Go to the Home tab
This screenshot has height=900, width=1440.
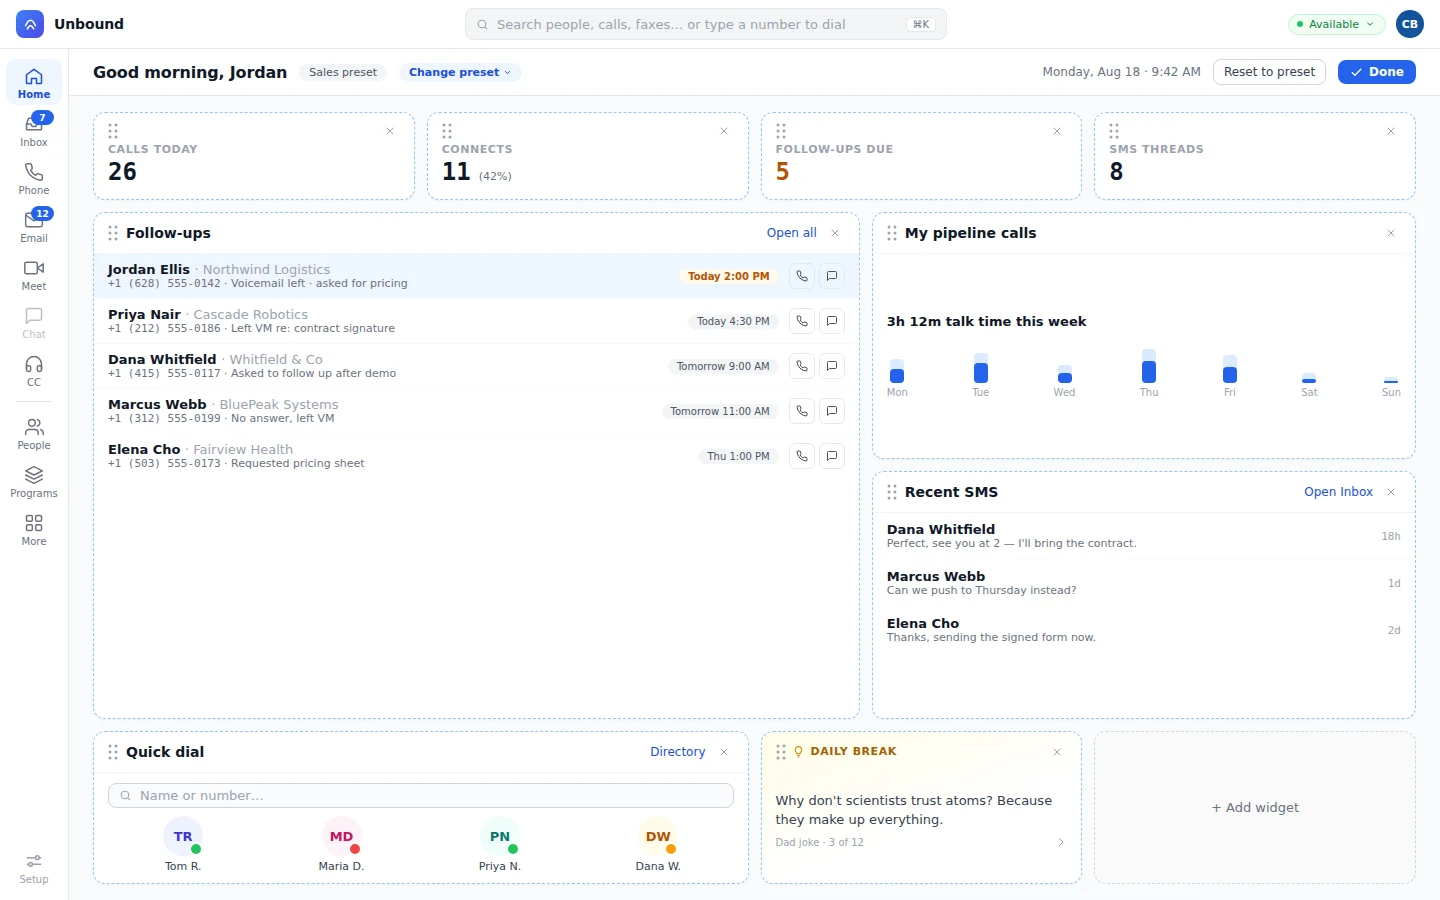click(x=34, y=82)
